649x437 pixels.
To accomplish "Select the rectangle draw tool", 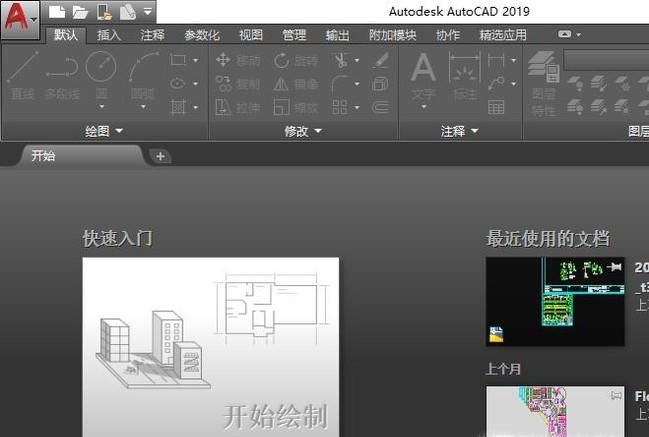I will pos(178,60).
